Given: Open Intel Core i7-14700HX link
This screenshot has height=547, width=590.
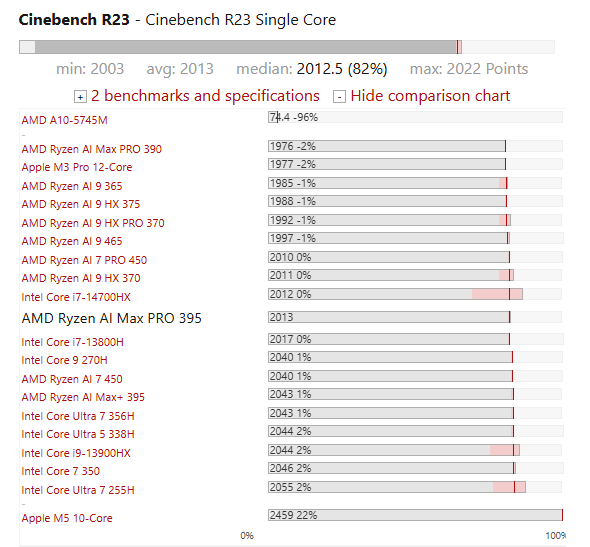Looking at the screenshot, I should coord(76,297).
